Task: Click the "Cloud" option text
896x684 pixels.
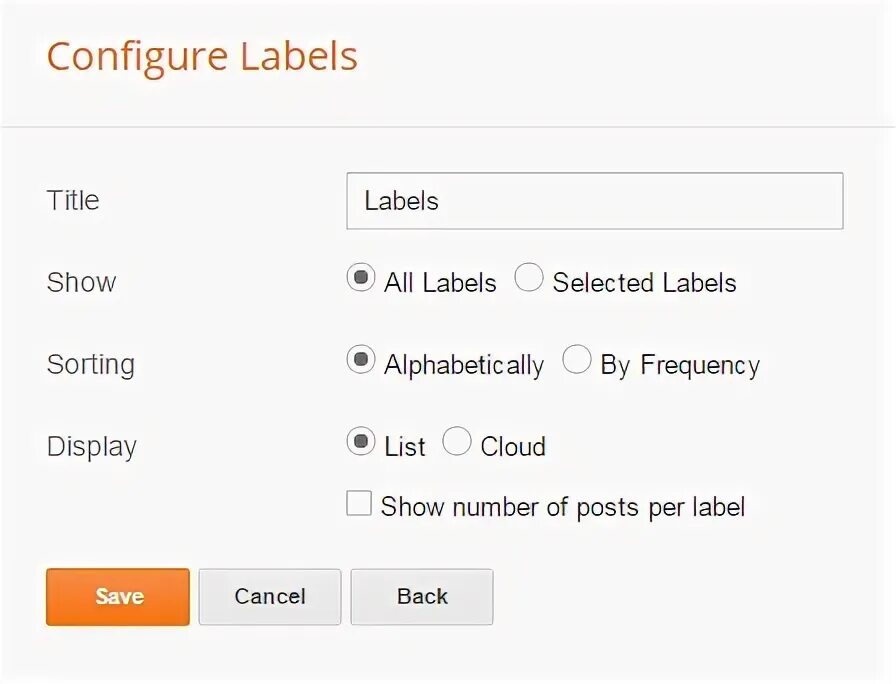Action: (x=513, y=446)
